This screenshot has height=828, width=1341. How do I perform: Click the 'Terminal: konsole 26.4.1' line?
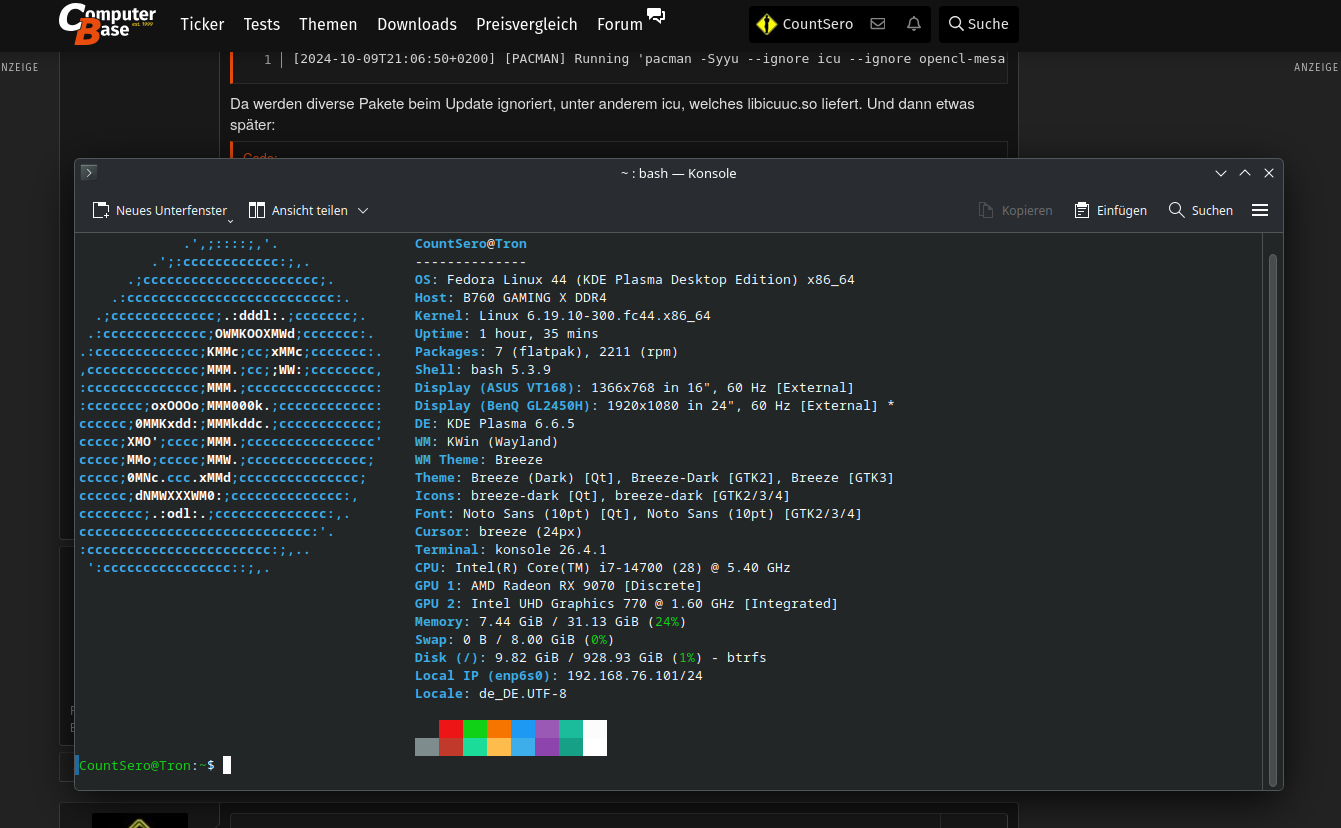tap(511, 549)
